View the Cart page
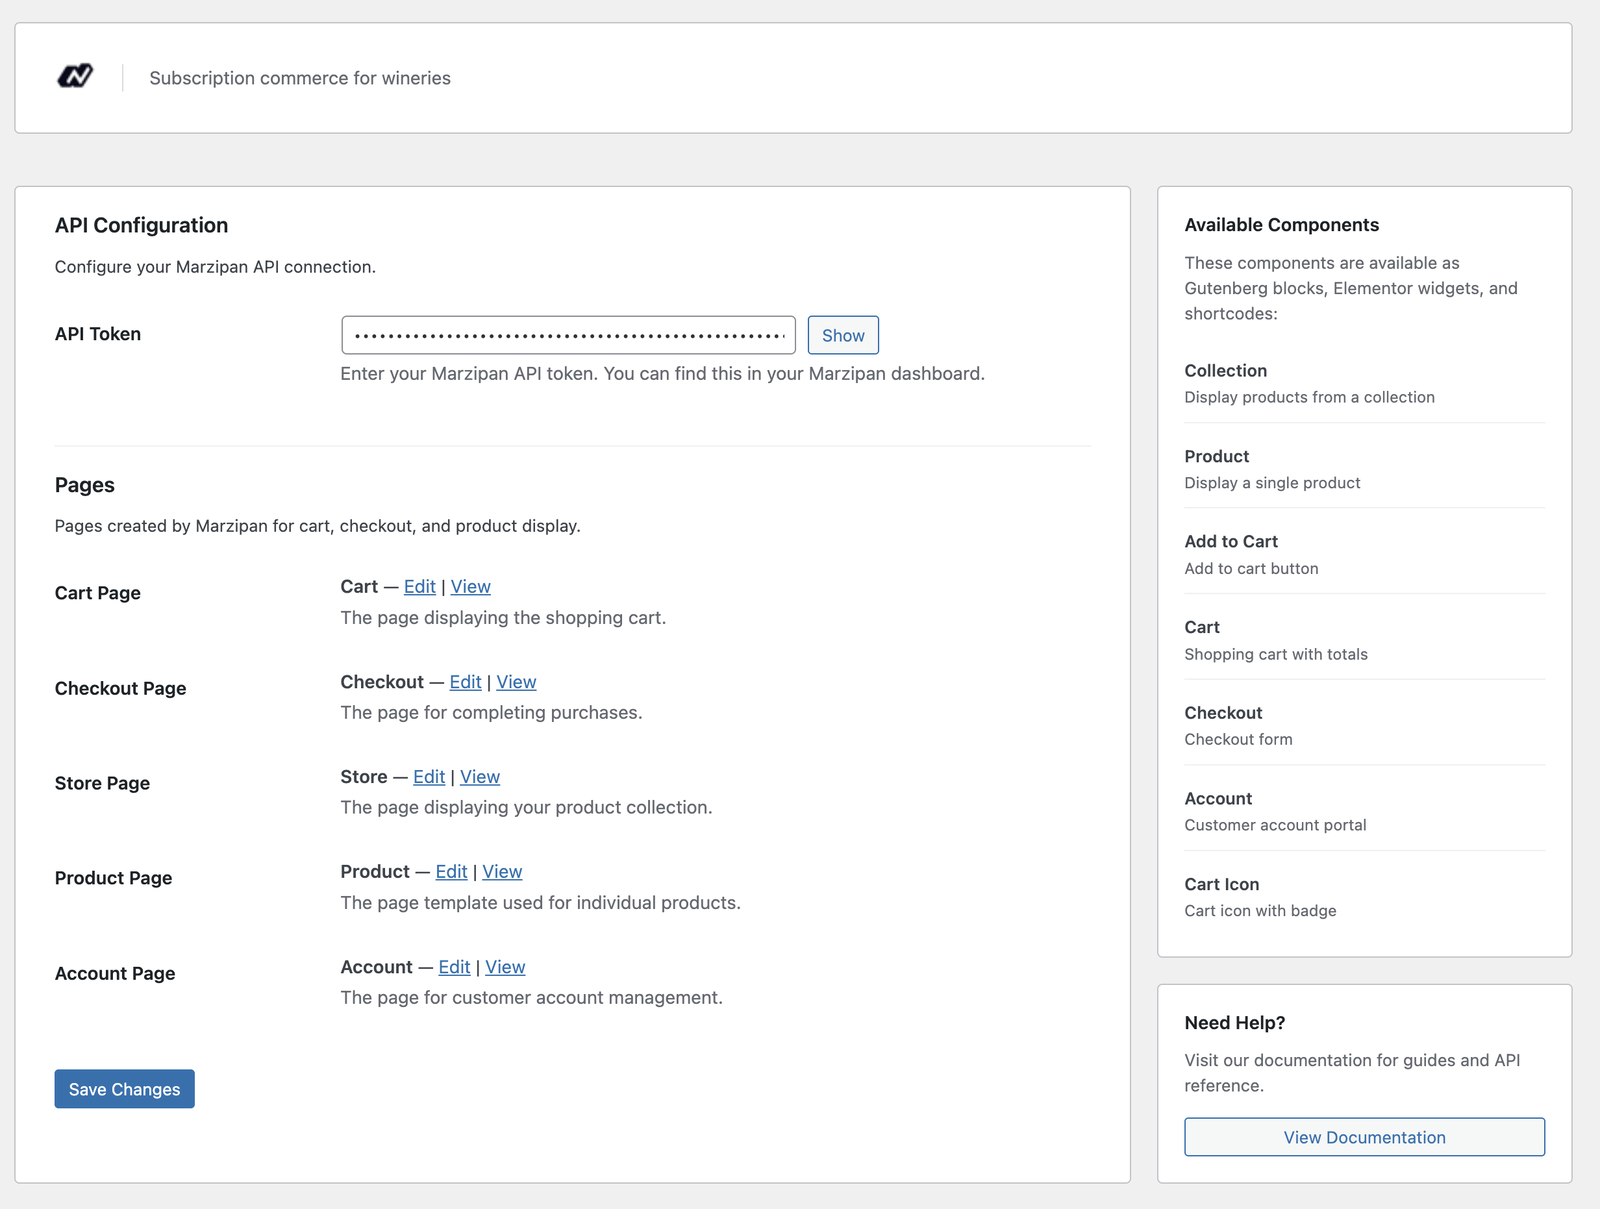This screenshot has width=1600, height=1209. click(x=471, y=587)
